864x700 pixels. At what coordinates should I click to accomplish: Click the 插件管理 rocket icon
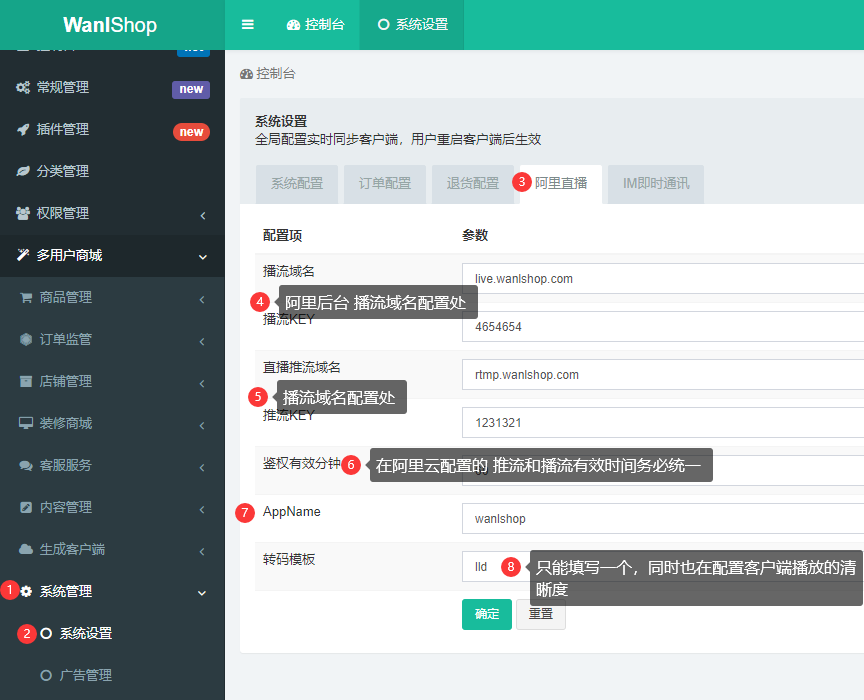[23, 130]
